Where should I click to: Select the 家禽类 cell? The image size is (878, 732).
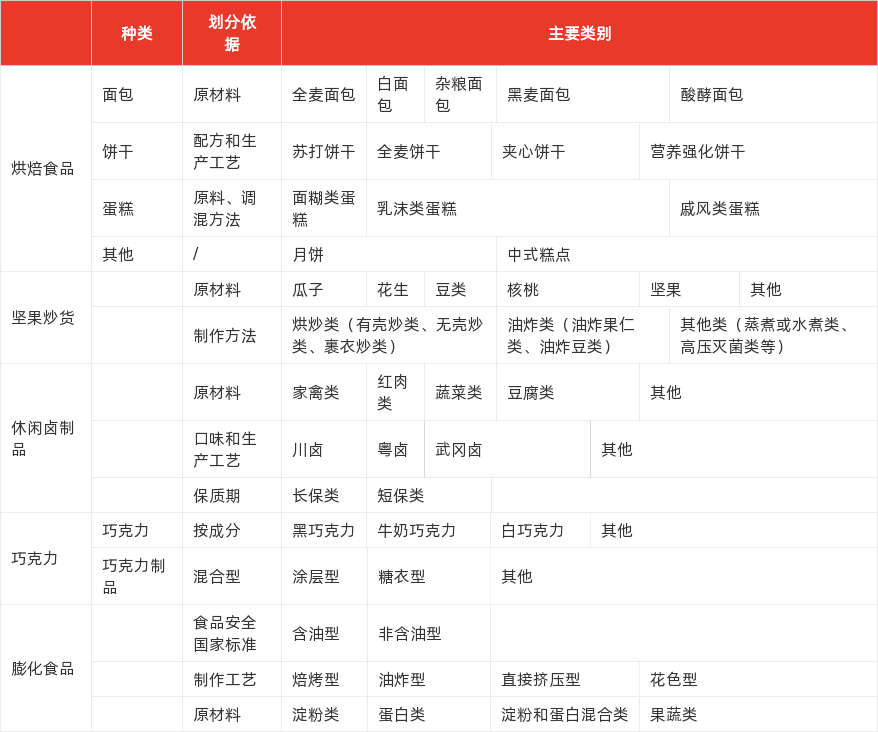(324, 392)
